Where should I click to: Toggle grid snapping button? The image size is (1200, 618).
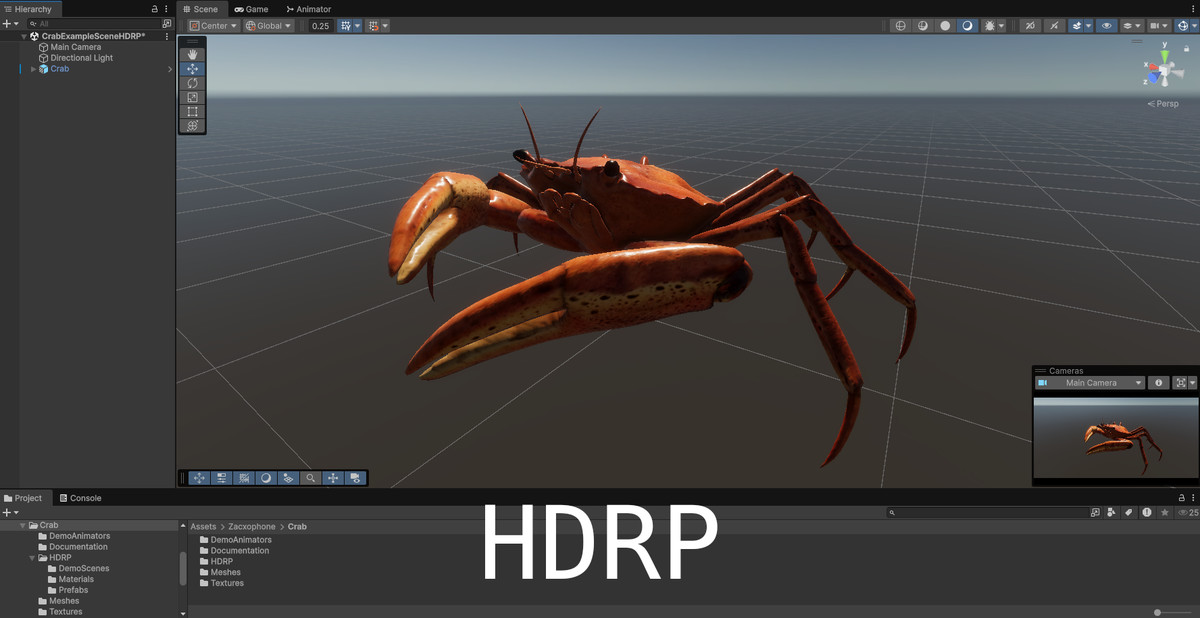[372, 26]
